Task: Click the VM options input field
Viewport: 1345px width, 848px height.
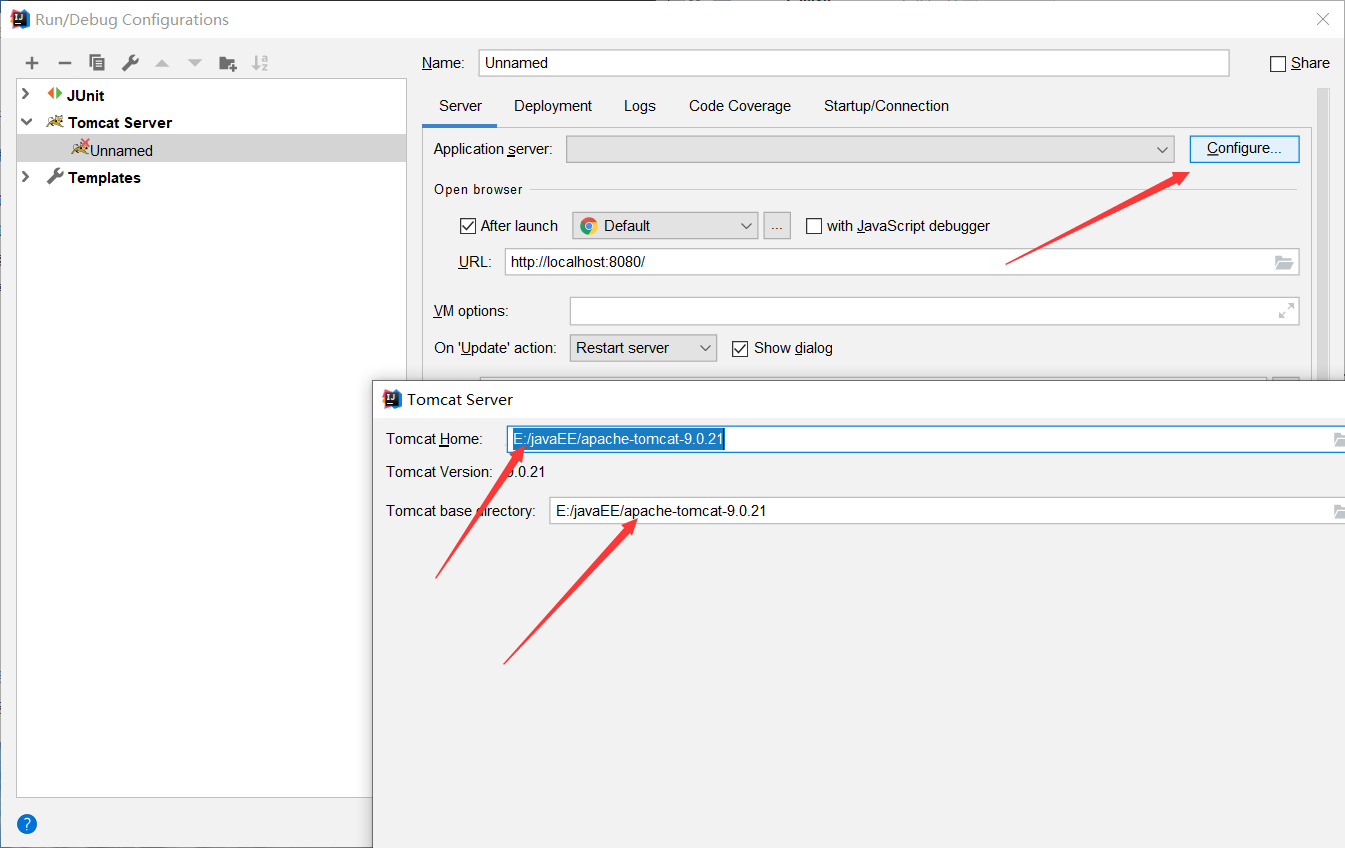Action: click(934, 311)
